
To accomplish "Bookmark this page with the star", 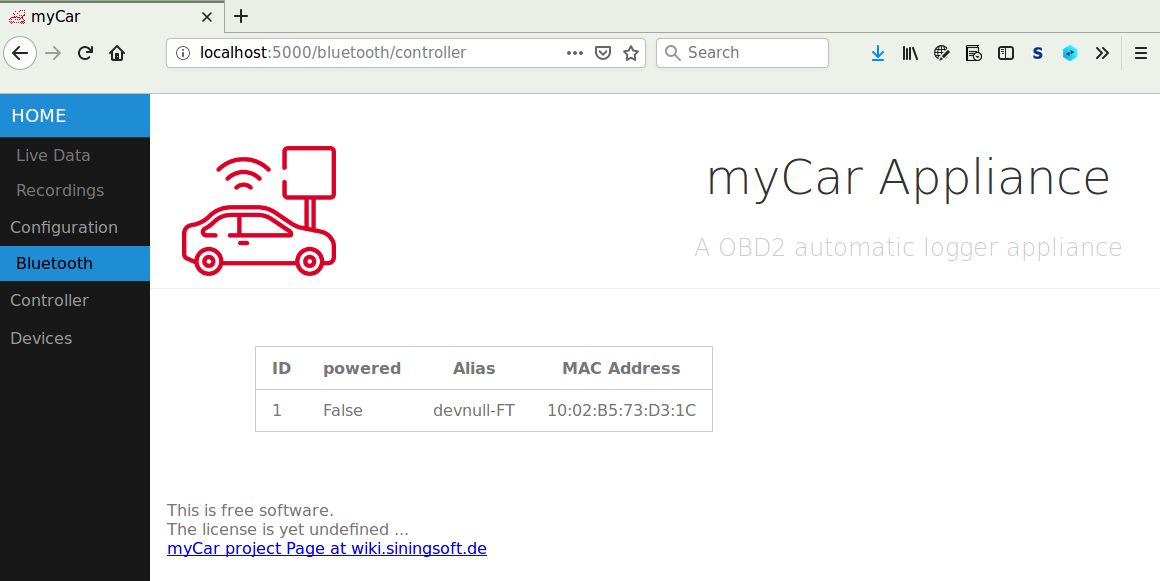I will 631,53.
